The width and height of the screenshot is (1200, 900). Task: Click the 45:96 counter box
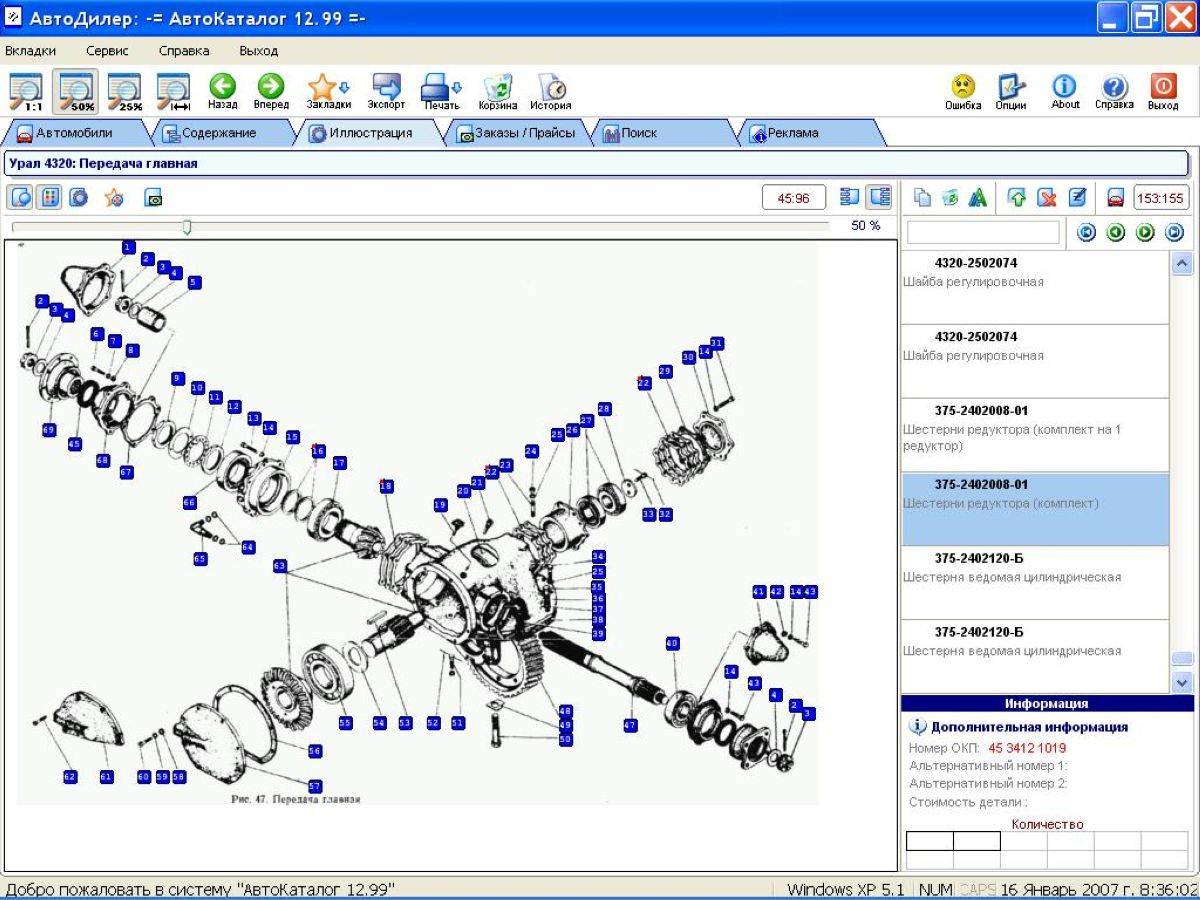coord(794,198)
